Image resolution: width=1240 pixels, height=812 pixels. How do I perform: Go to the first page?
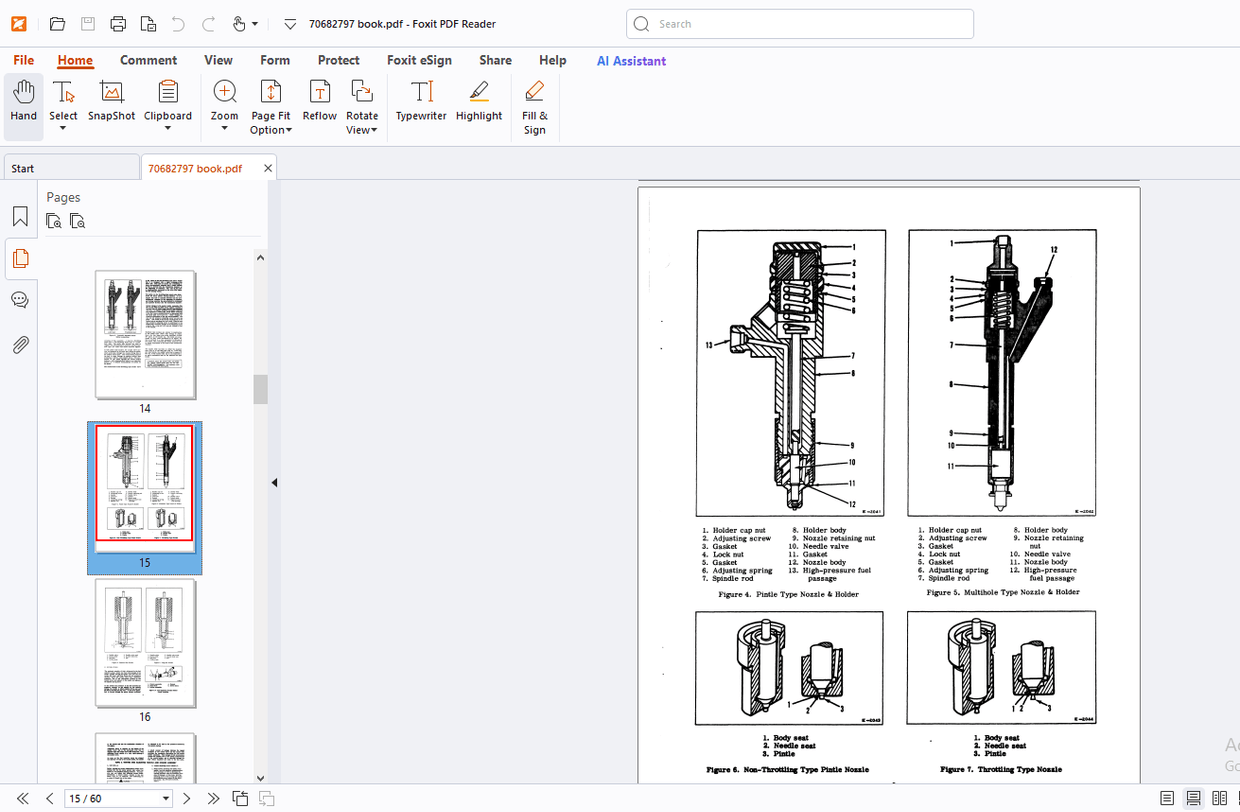[x=23, y=798]
